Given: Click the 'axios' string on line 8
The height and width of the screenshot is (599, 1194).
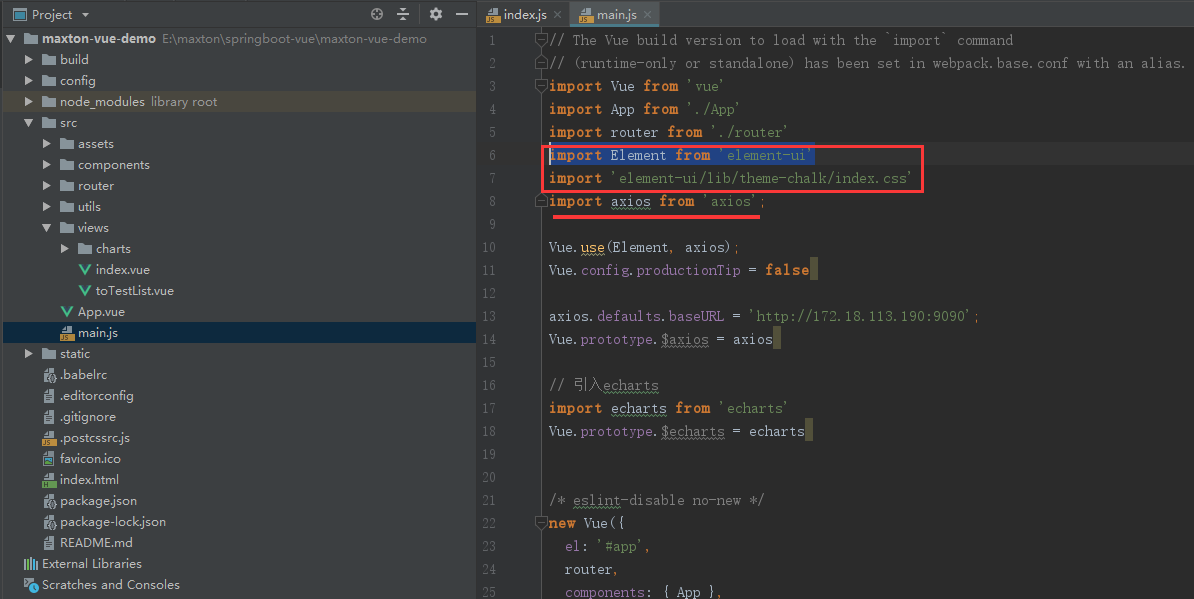Looking at the screenshot, I should coord(729,201).
